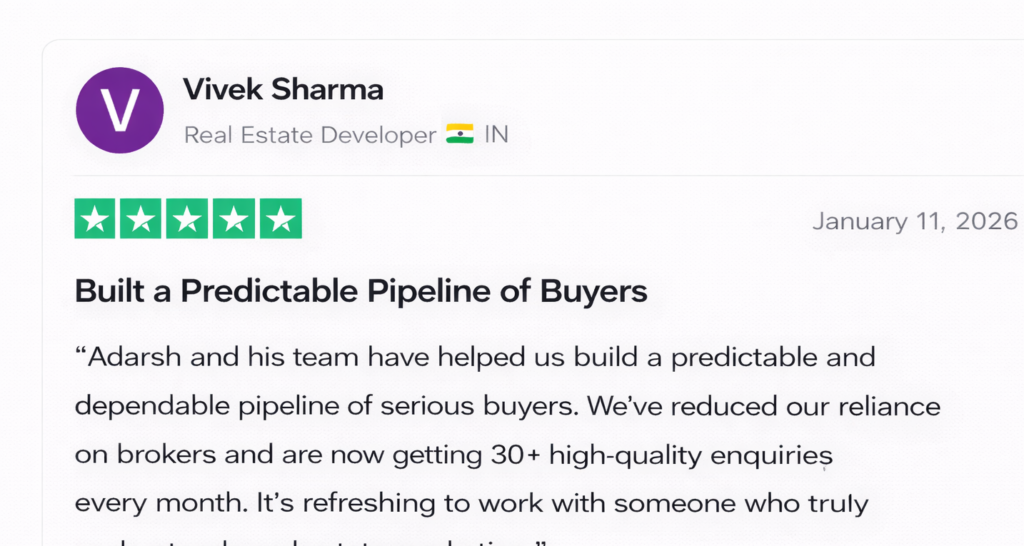Click the name Adarsh in the review

tap(127, 357)
